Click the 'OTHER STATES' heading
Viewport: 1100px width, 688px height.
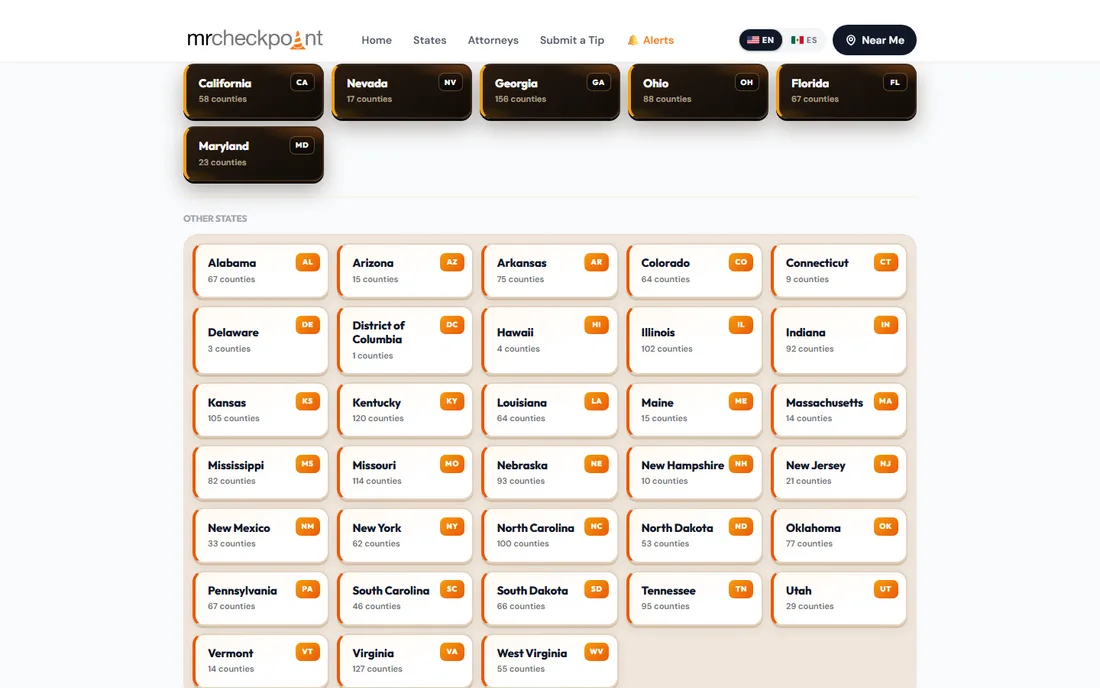pos(215,219)
